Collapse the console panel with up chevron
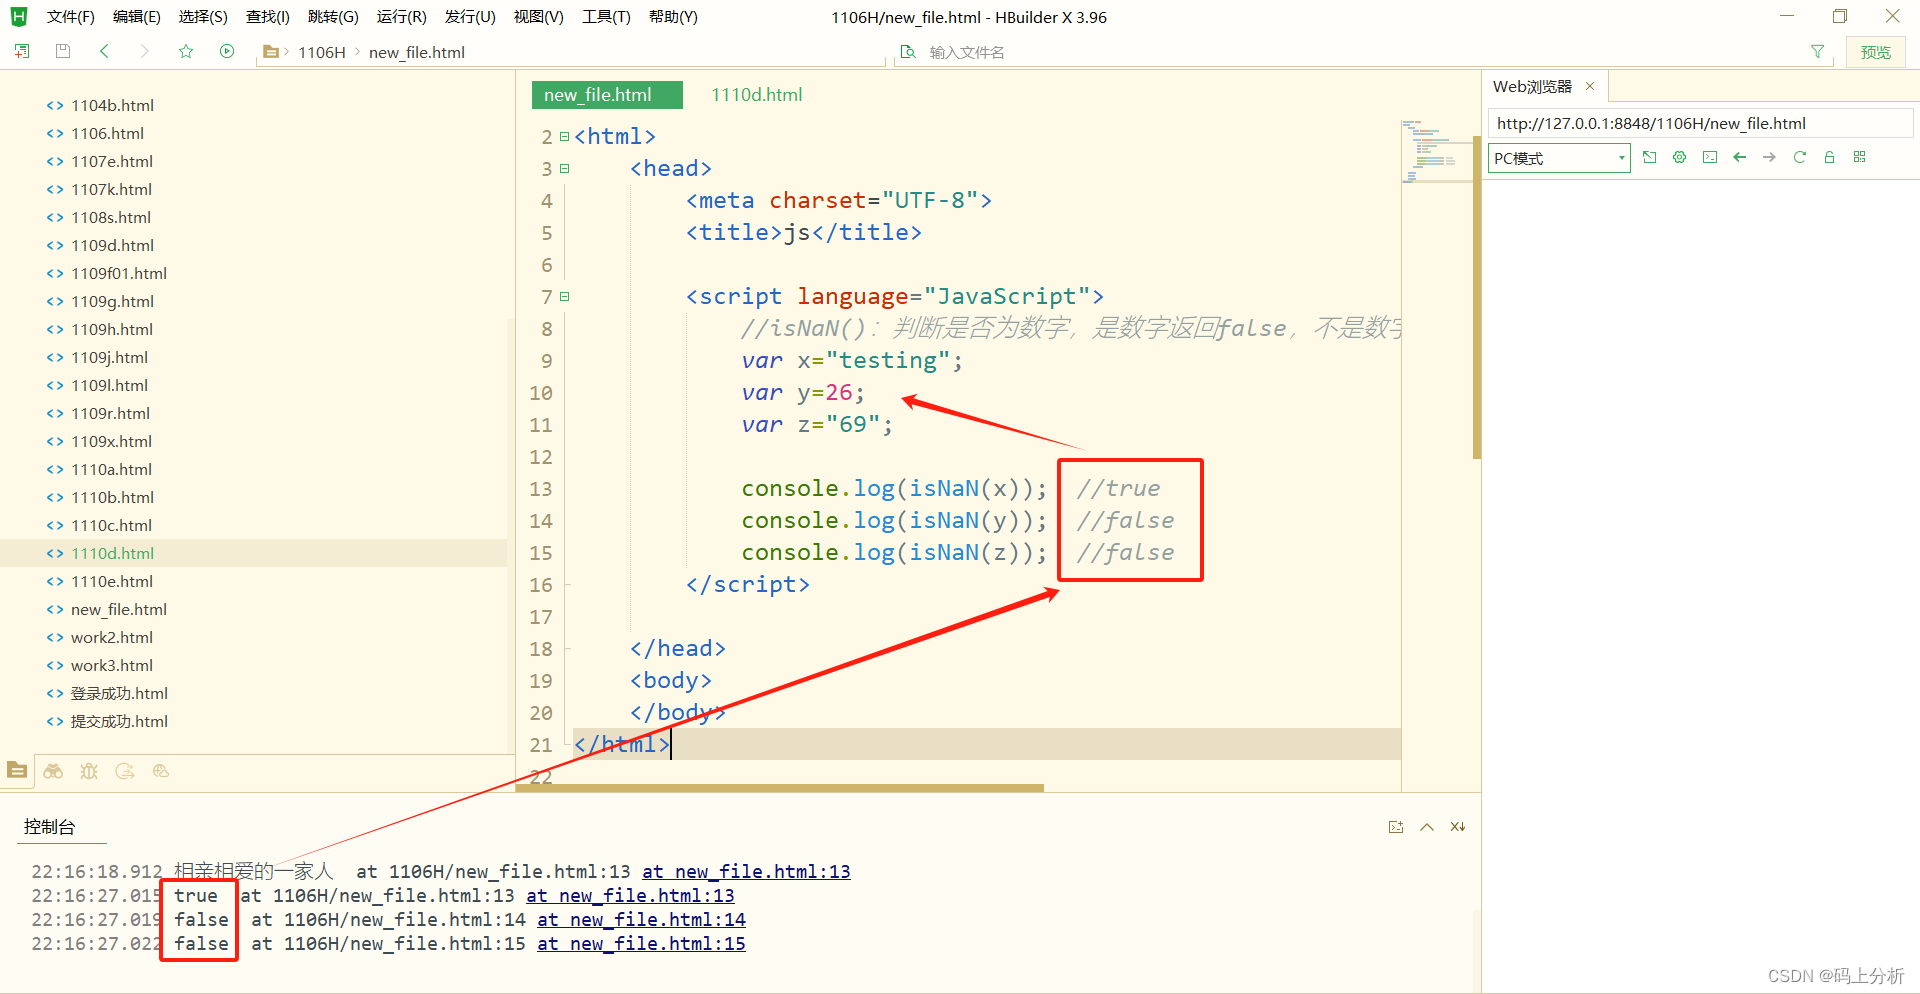Image resolution: width=1920 pixels, height=994 pixels. click(x=1427, y=827)
